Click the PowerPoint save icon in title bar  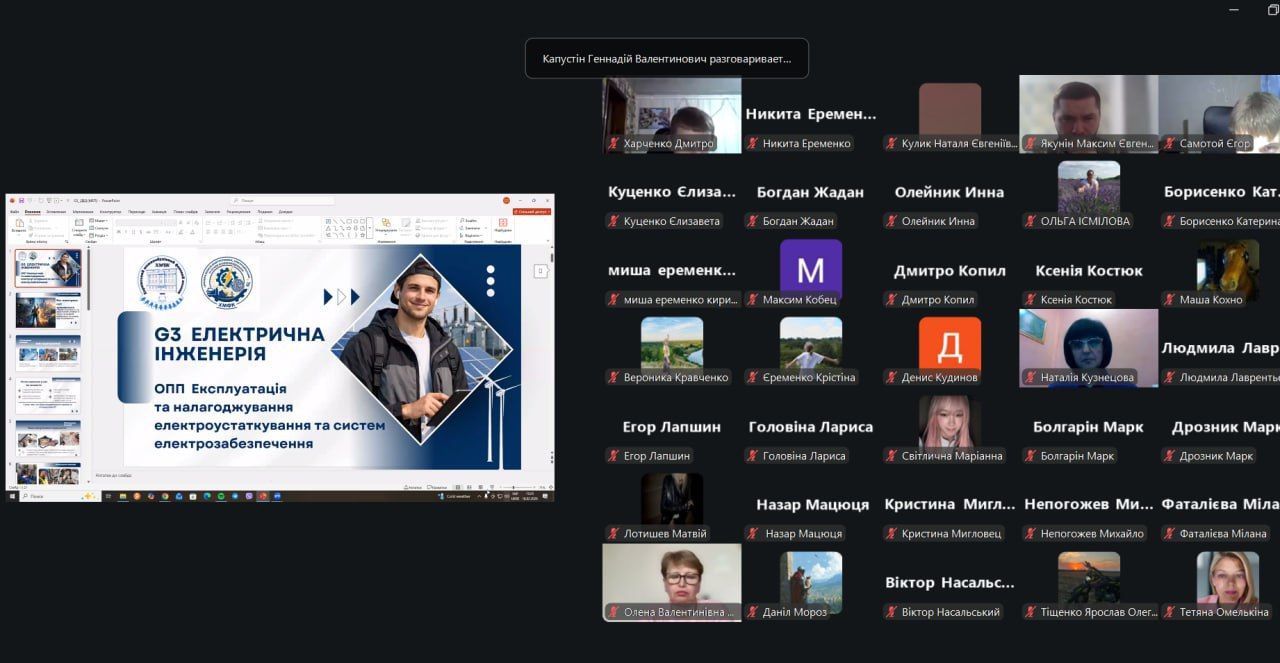(22, 200)
